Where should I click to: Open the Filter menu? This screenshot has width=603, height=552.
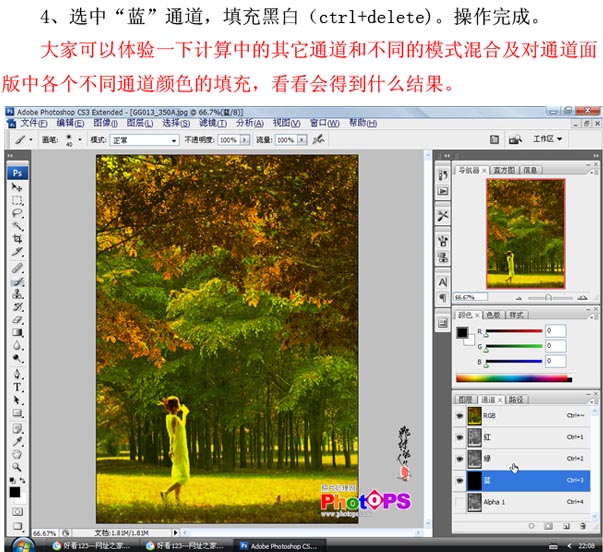(213, 123)
